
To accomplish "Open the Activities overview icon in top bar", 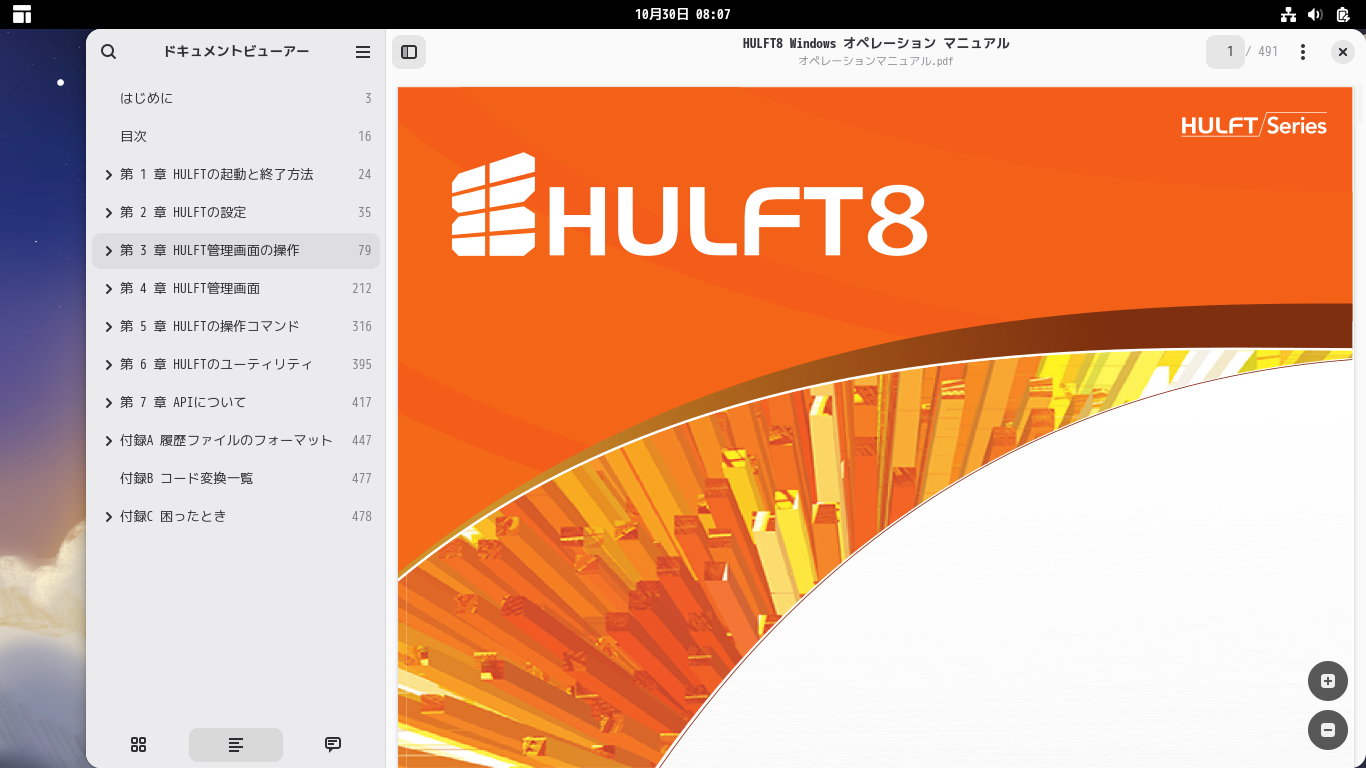I will (22, 14).
